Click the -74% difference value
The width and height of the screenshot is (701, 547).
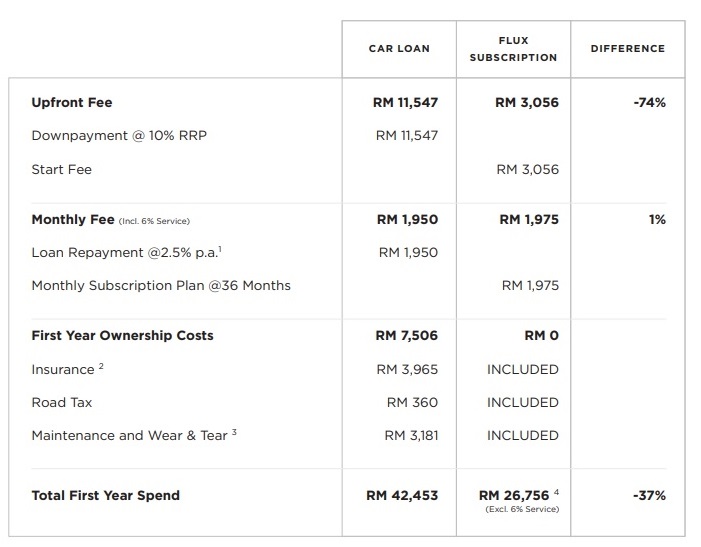point(650,102)
